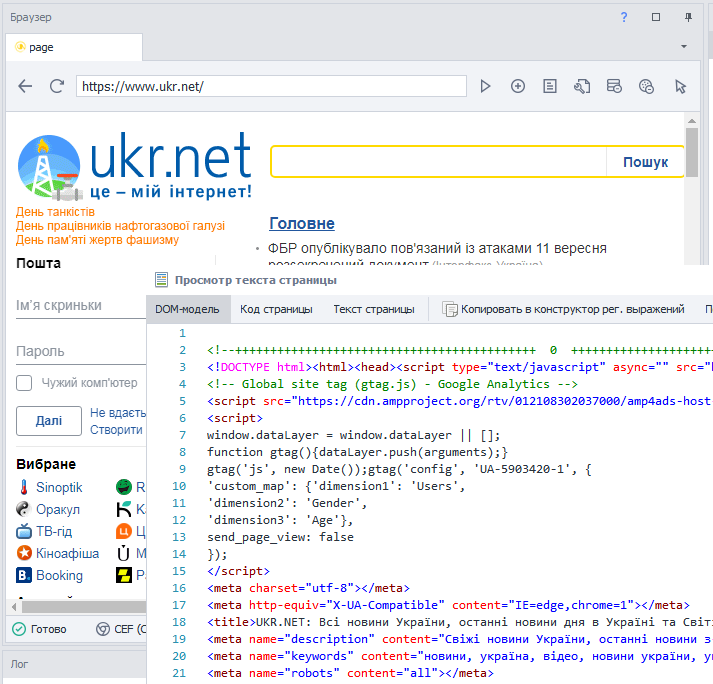Click the wrench-and-page toolbar icon
713x684 pixels.
[582, 86]
